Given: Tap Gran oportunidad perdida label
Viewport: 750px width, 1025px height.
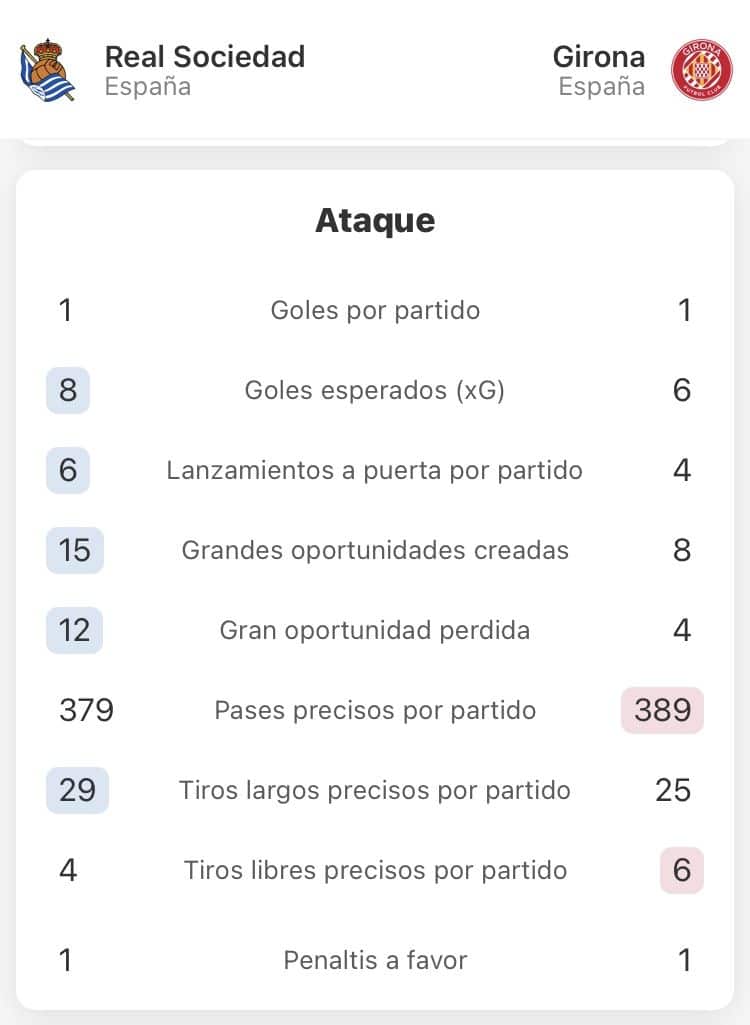Looking at the screenshot, I should [x=375, y=630].
